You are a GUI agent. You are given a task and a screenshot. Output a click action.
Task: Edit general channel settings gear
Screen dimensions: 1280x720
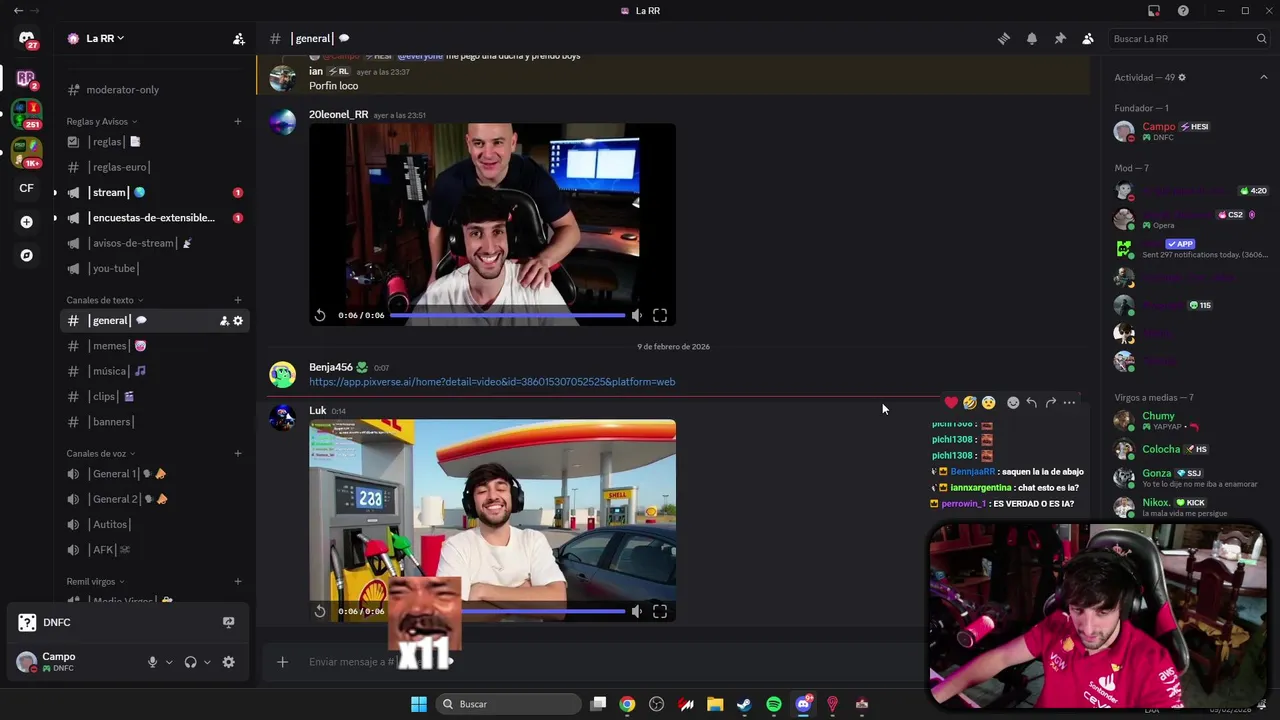click(238, 321)
